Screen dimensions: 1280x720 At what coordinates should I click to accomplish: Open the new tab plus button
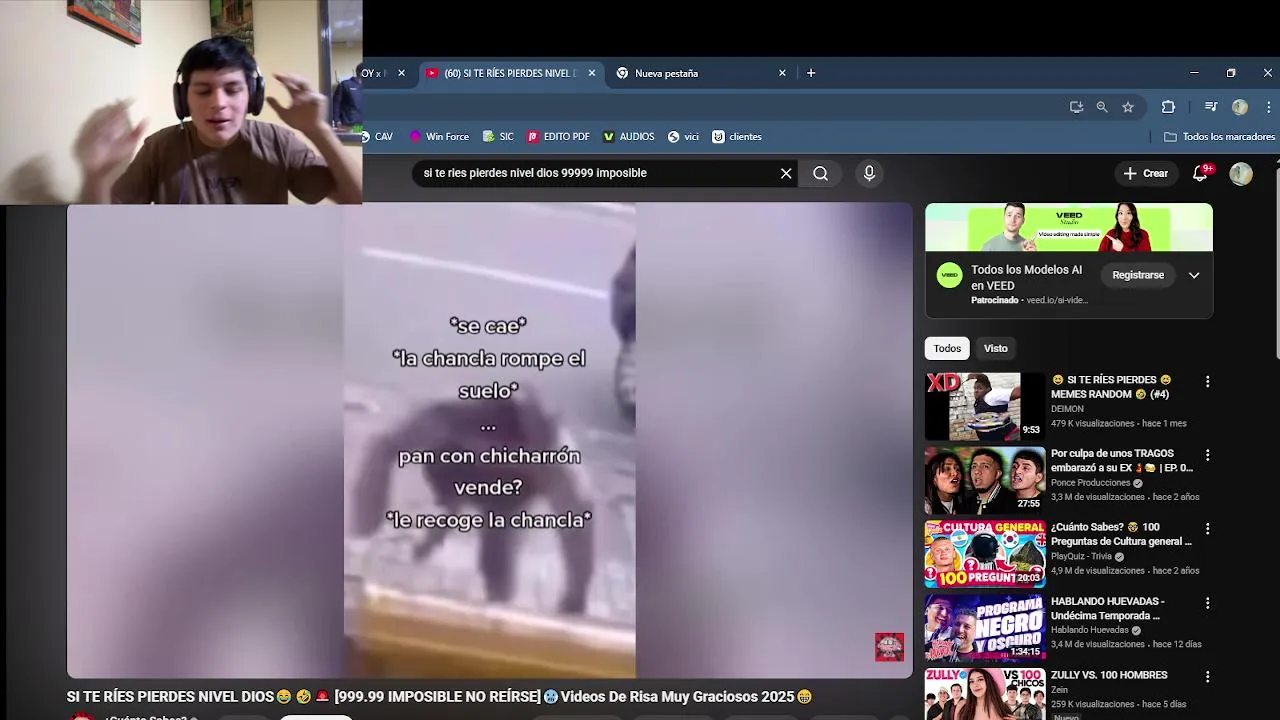coord(811,73)
